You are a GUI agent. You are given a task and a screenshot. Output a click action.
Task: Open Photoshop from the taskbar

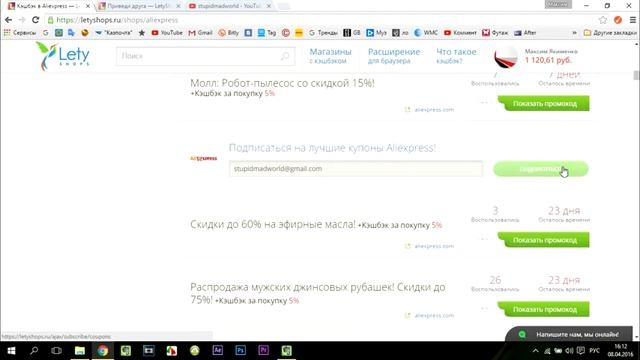[x=240, y=351]
